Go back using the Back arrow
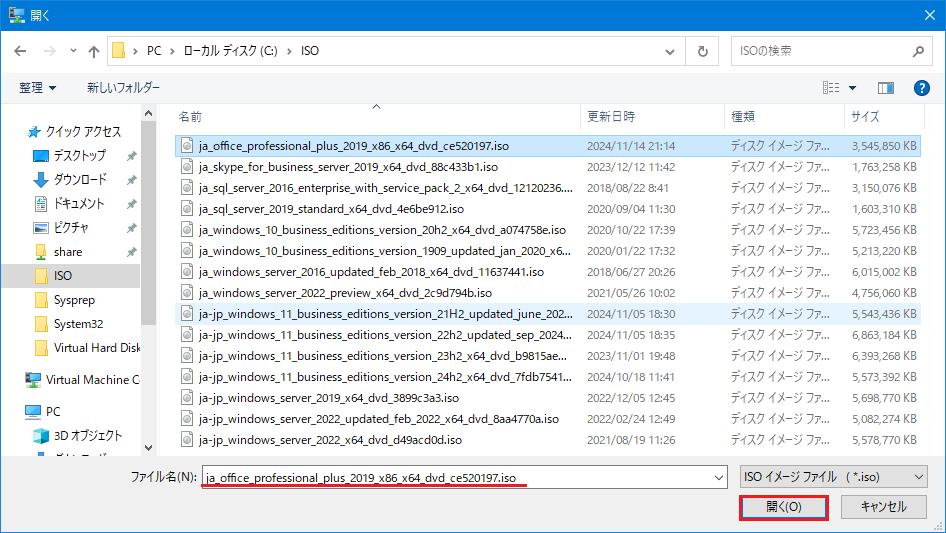This screenshot has width=946, height=533. [20, 51]
